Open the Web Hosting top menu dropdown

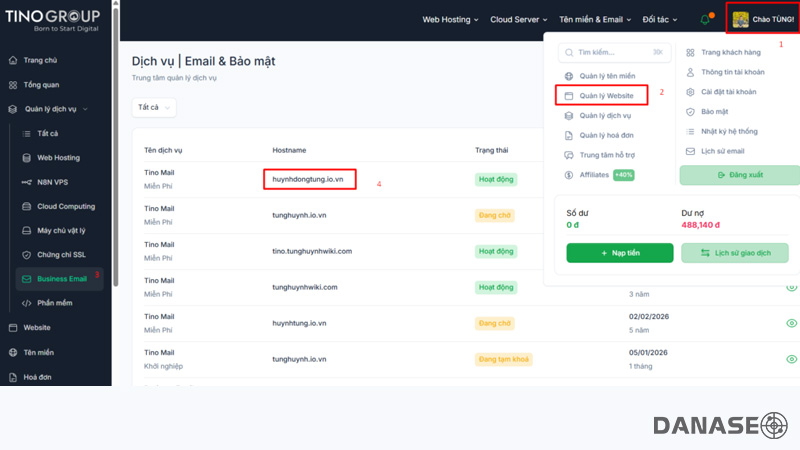tap(450, 19)
